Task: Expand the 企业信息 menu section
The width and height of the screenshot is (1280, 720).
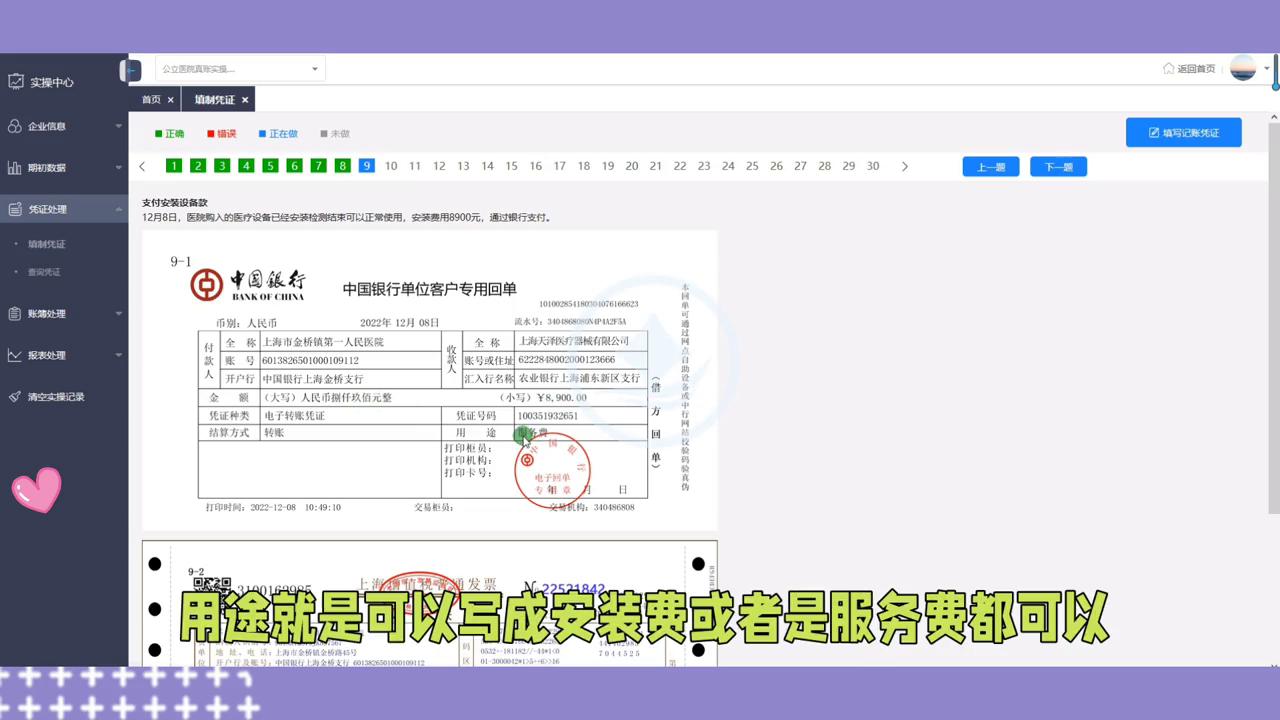Action: (117, 126)
